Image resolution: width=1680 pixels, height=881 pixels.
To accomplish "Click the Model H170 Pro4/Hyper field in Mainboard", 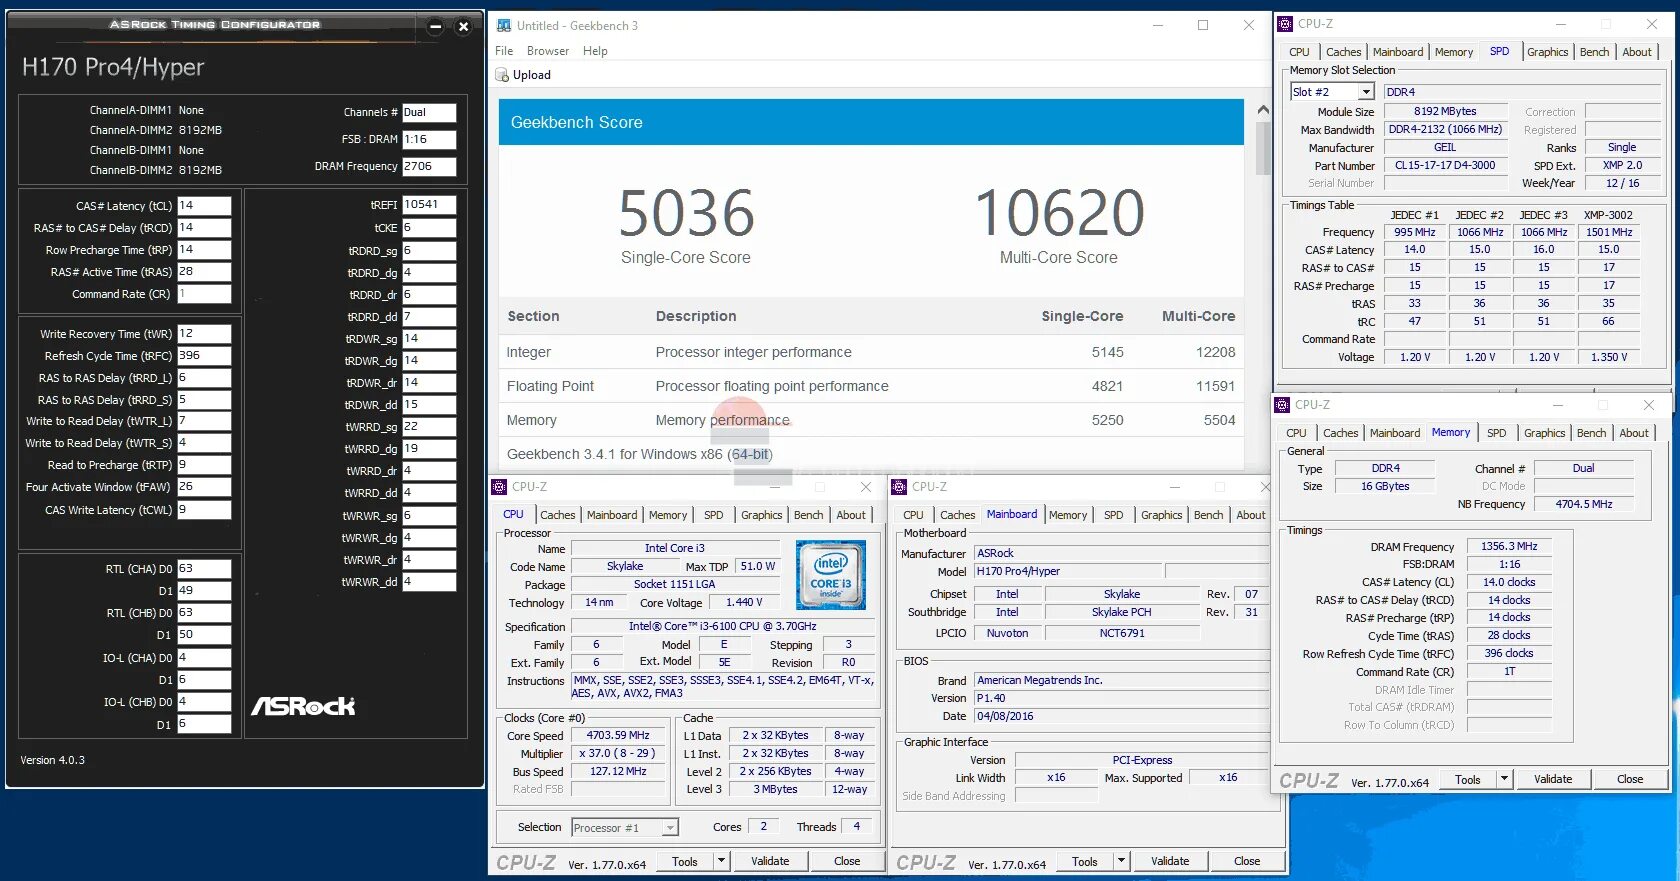I will click(1068, 571).
